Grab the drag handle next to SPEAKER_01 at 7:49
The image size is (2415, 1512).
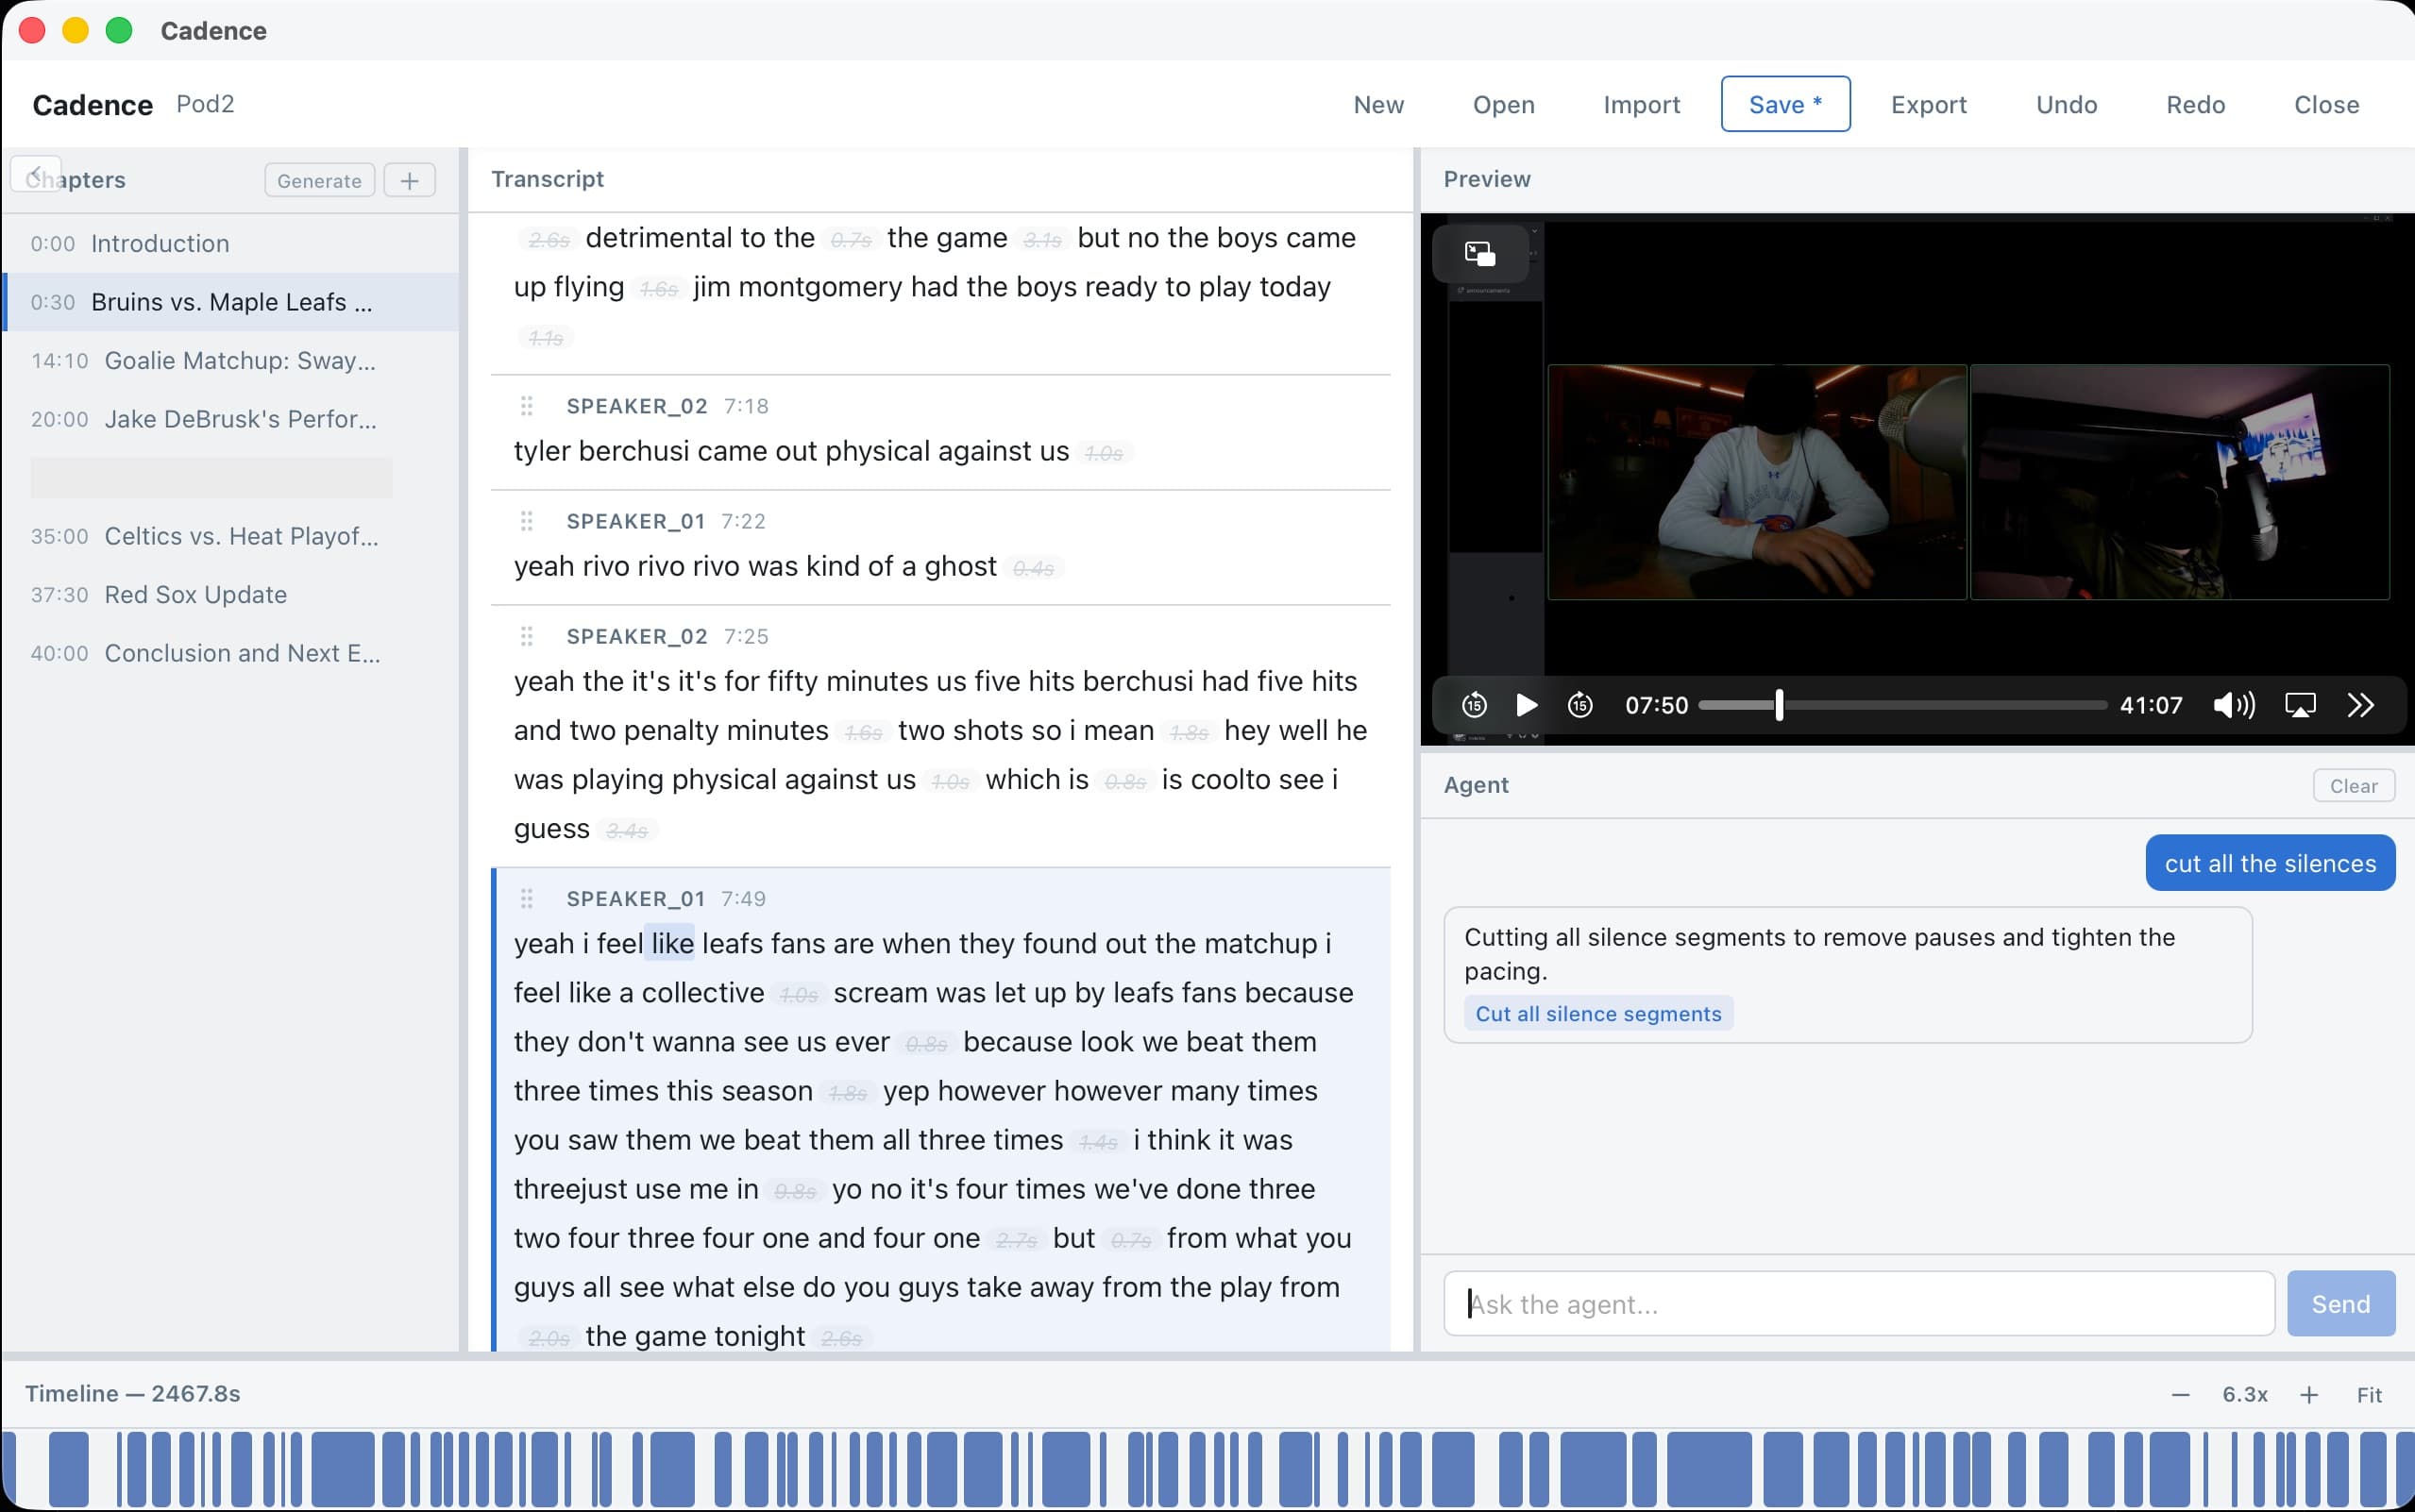click(x=529, y=898)
